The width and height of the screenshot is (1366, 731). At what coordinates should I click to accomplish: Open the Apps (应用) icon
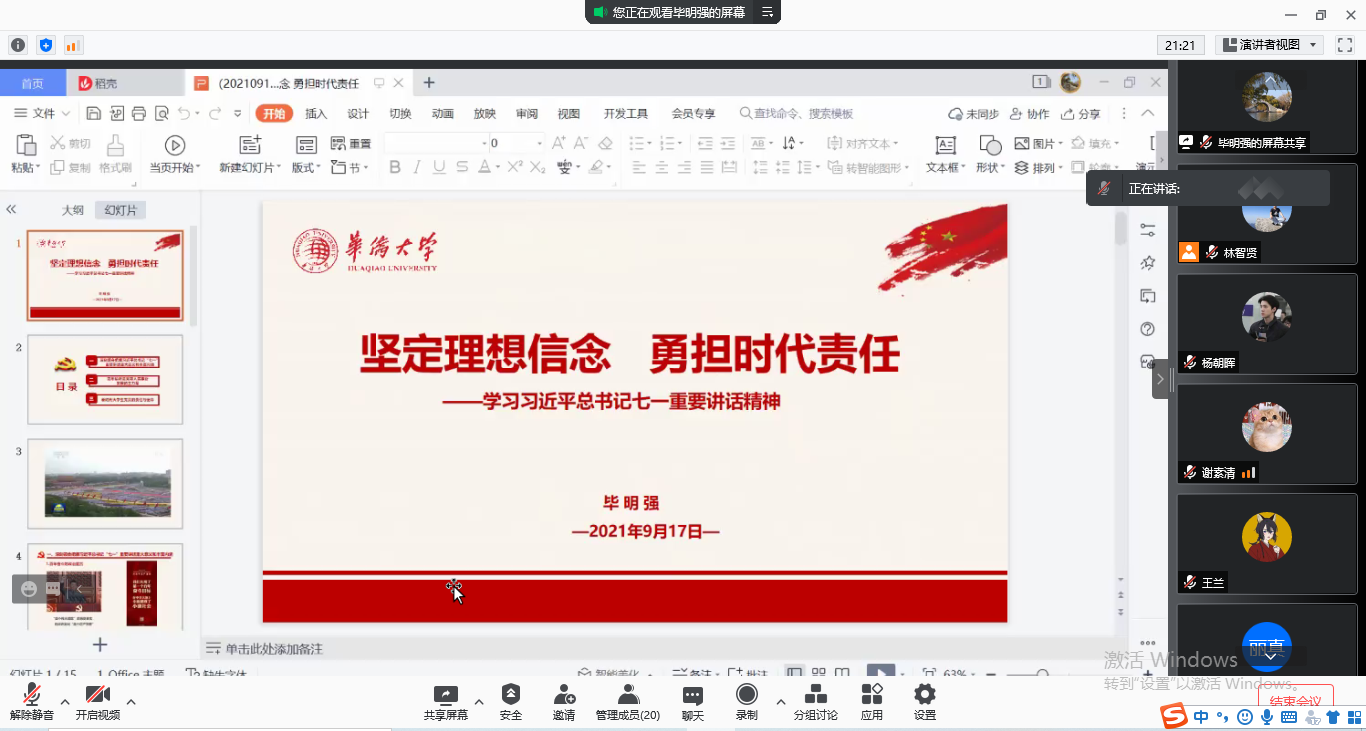(x=872, y=702)
